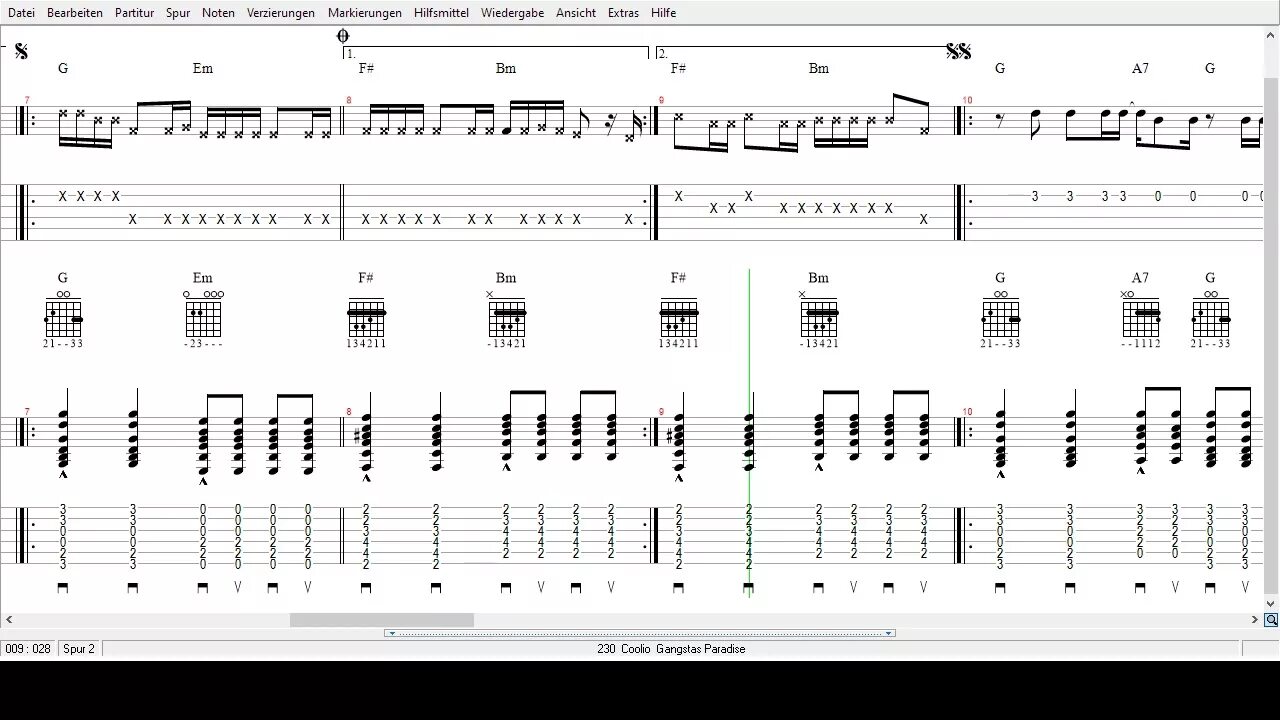This screenshot has width=1280, height=720.
Task: Open the Noten menu
Action: 218,13
